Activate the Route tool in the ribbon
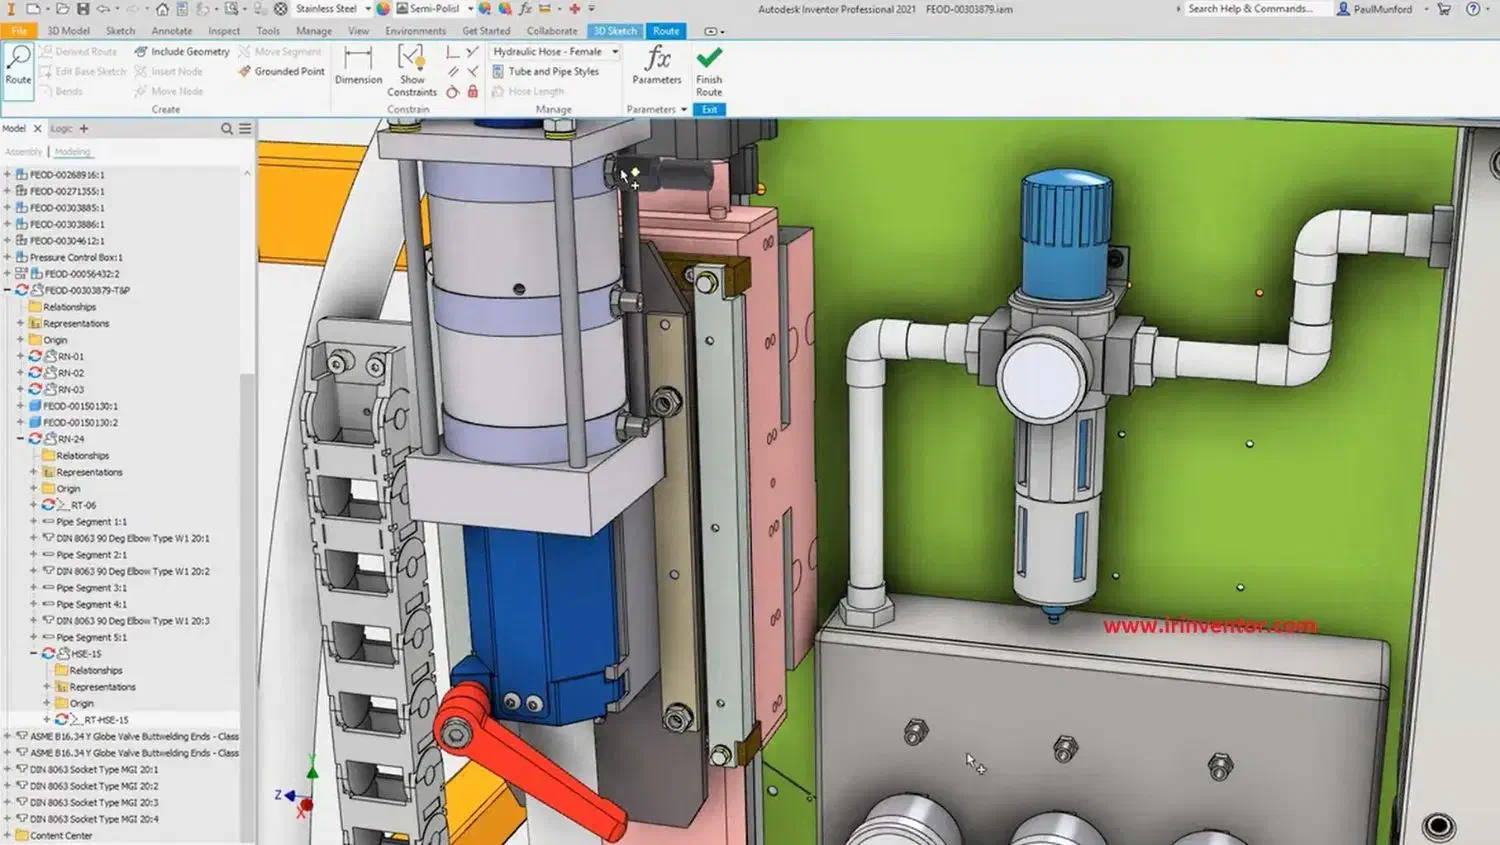This screenshot has width=1500, height=845. click(x=18, y=66)
